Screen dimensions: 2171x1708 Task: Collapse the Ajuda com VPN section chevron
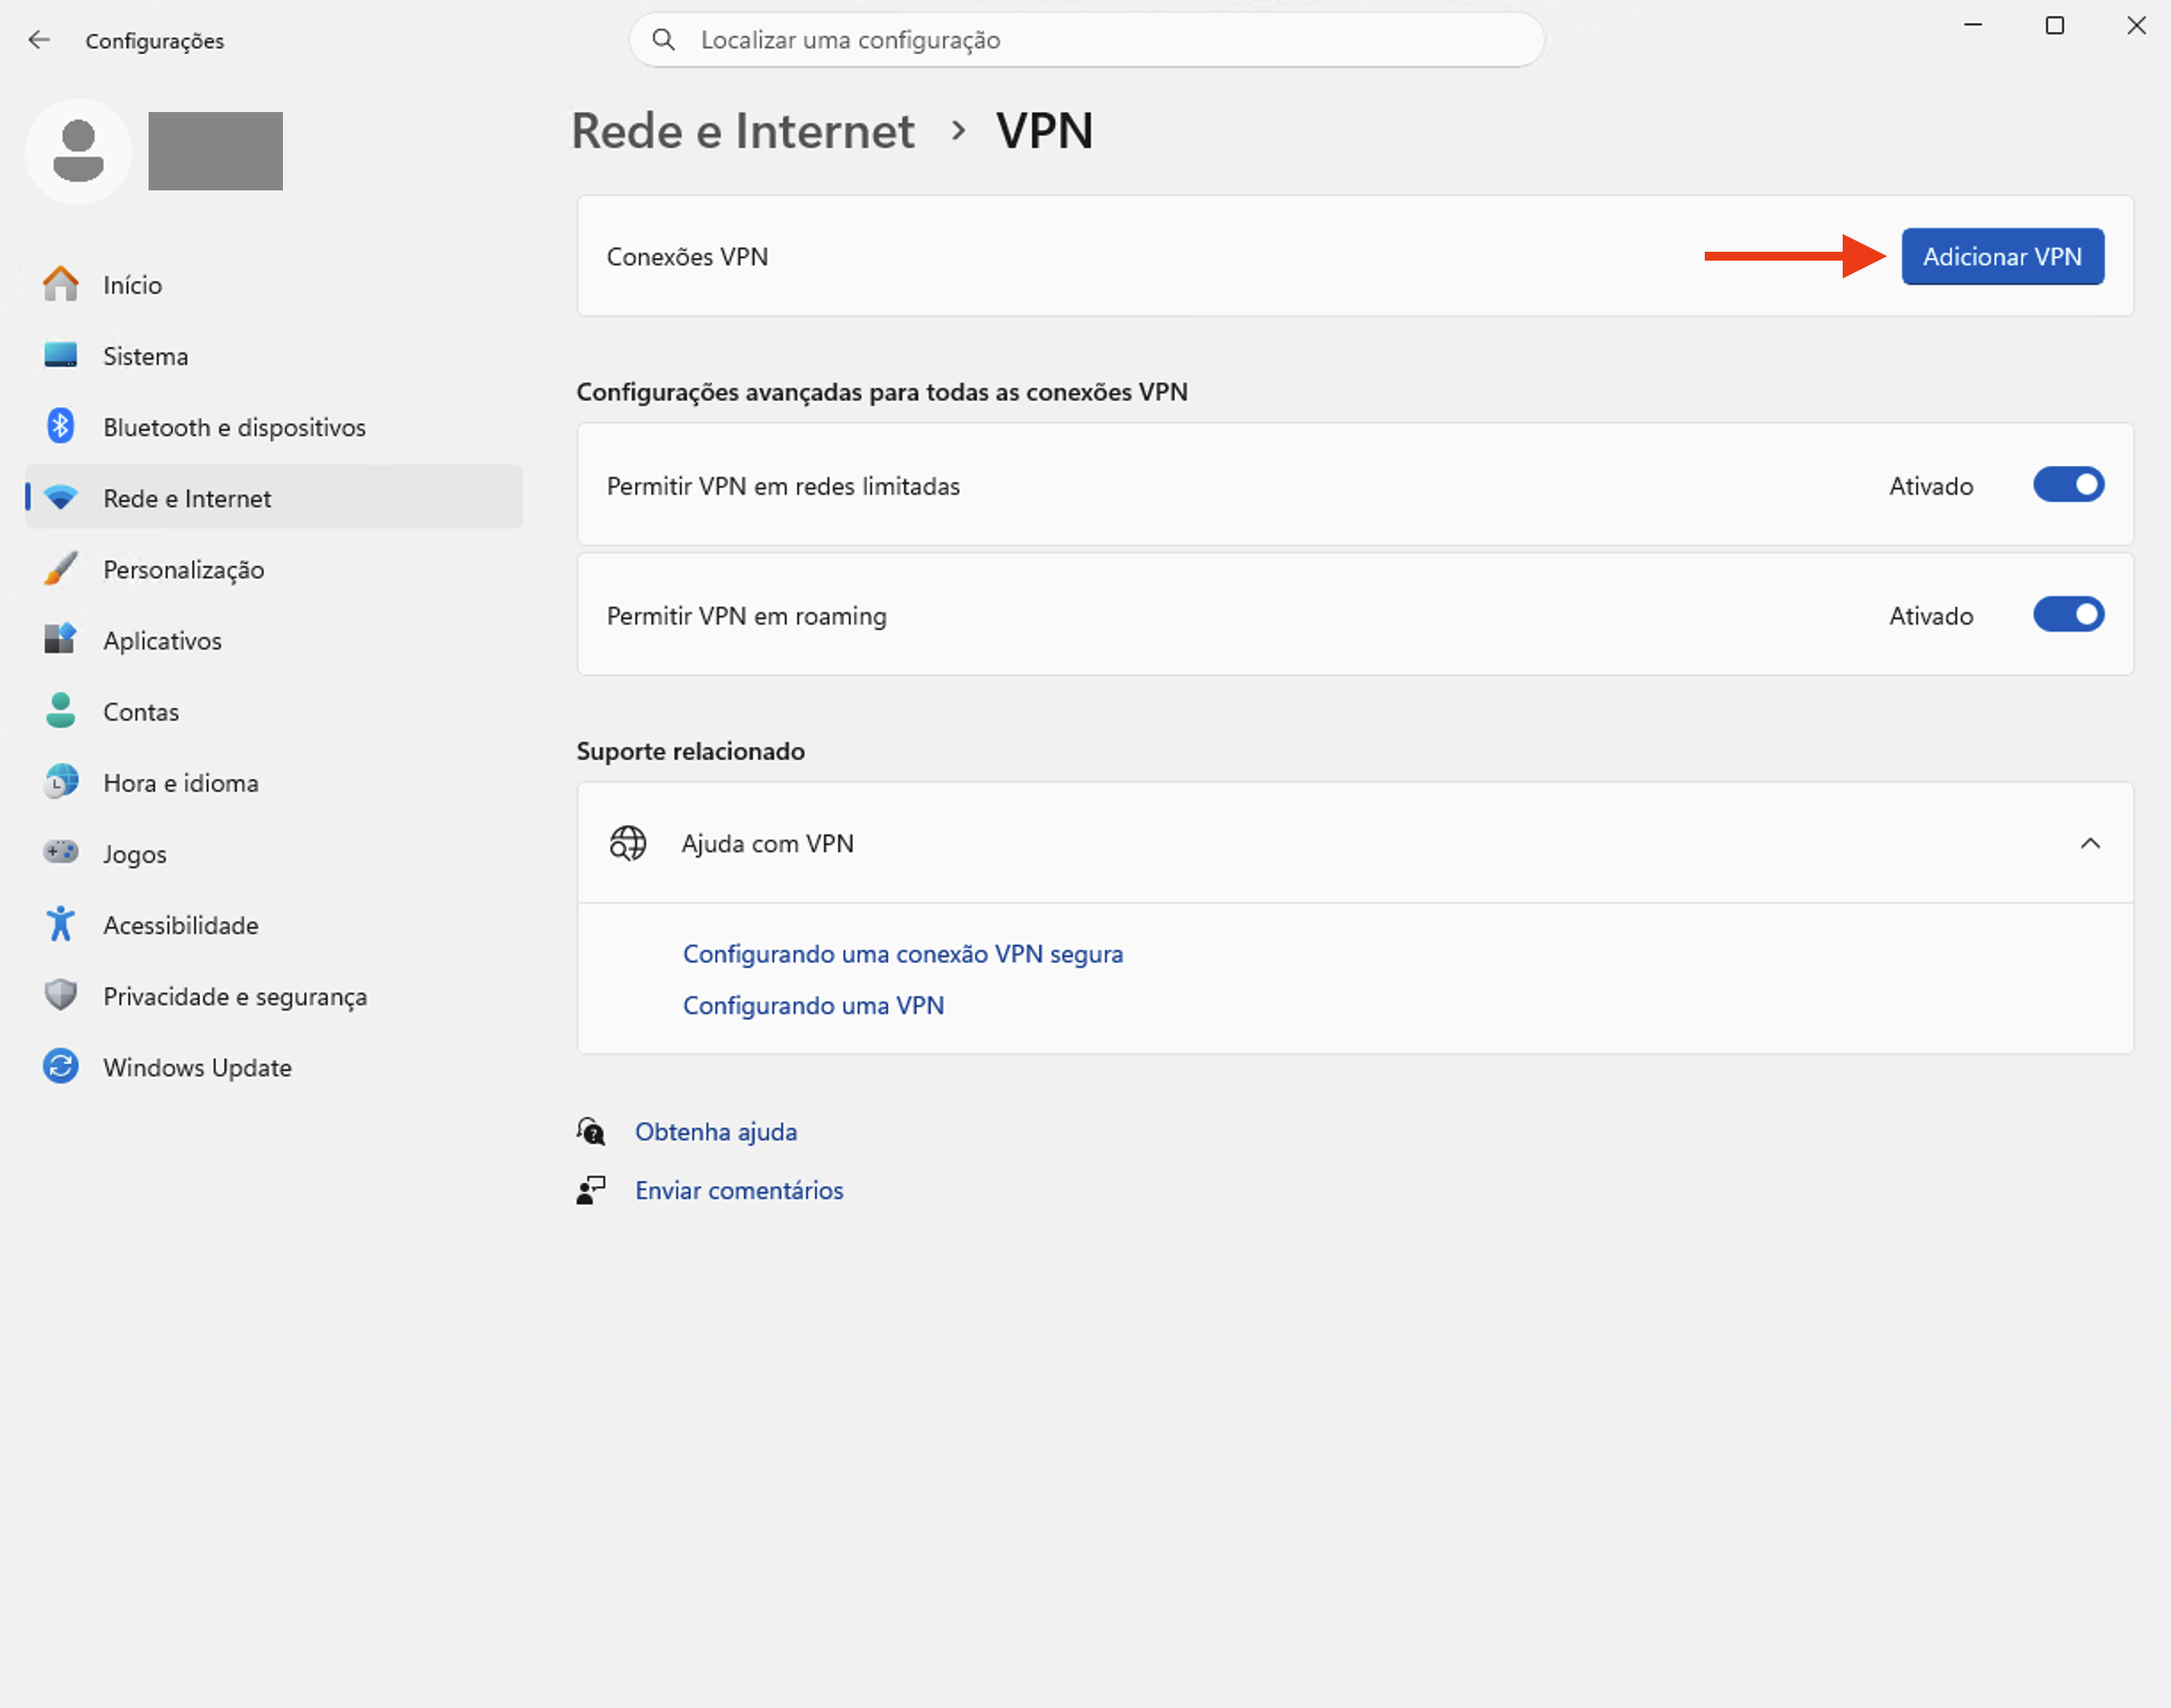(2090, 843)
